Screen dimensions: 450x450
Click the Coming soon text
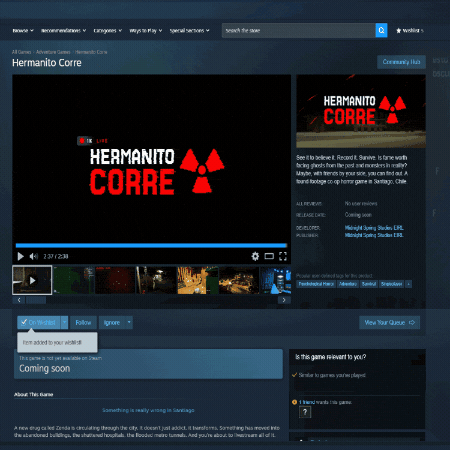click(45, 369)
